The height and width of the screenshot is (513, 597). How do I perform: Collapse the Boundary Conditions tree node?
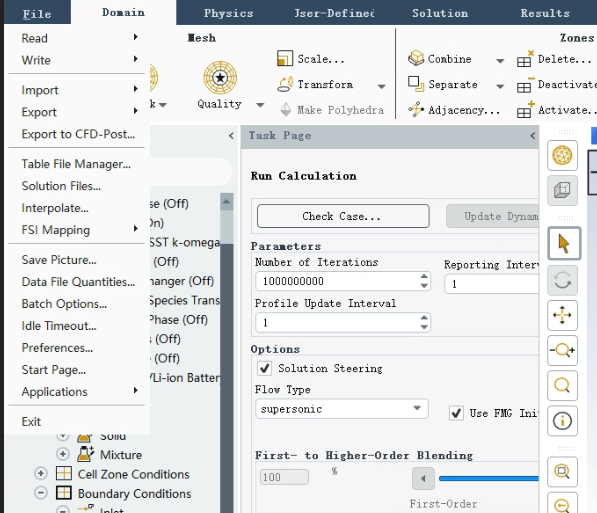tap(41, 493)
